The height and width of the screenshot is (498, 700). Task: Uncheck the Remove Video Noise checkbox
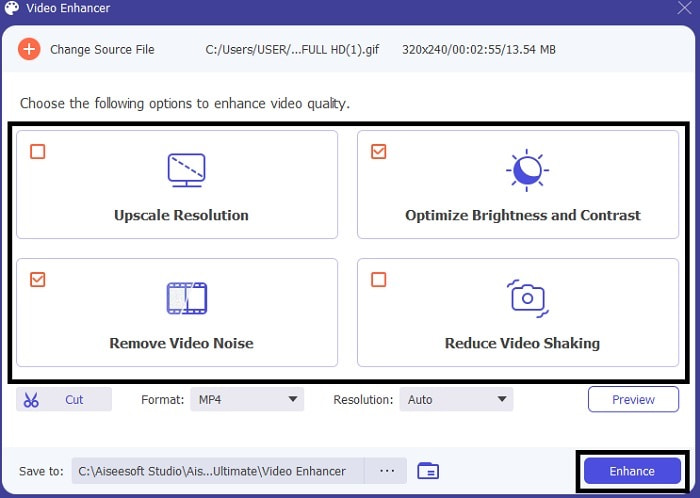38,280
